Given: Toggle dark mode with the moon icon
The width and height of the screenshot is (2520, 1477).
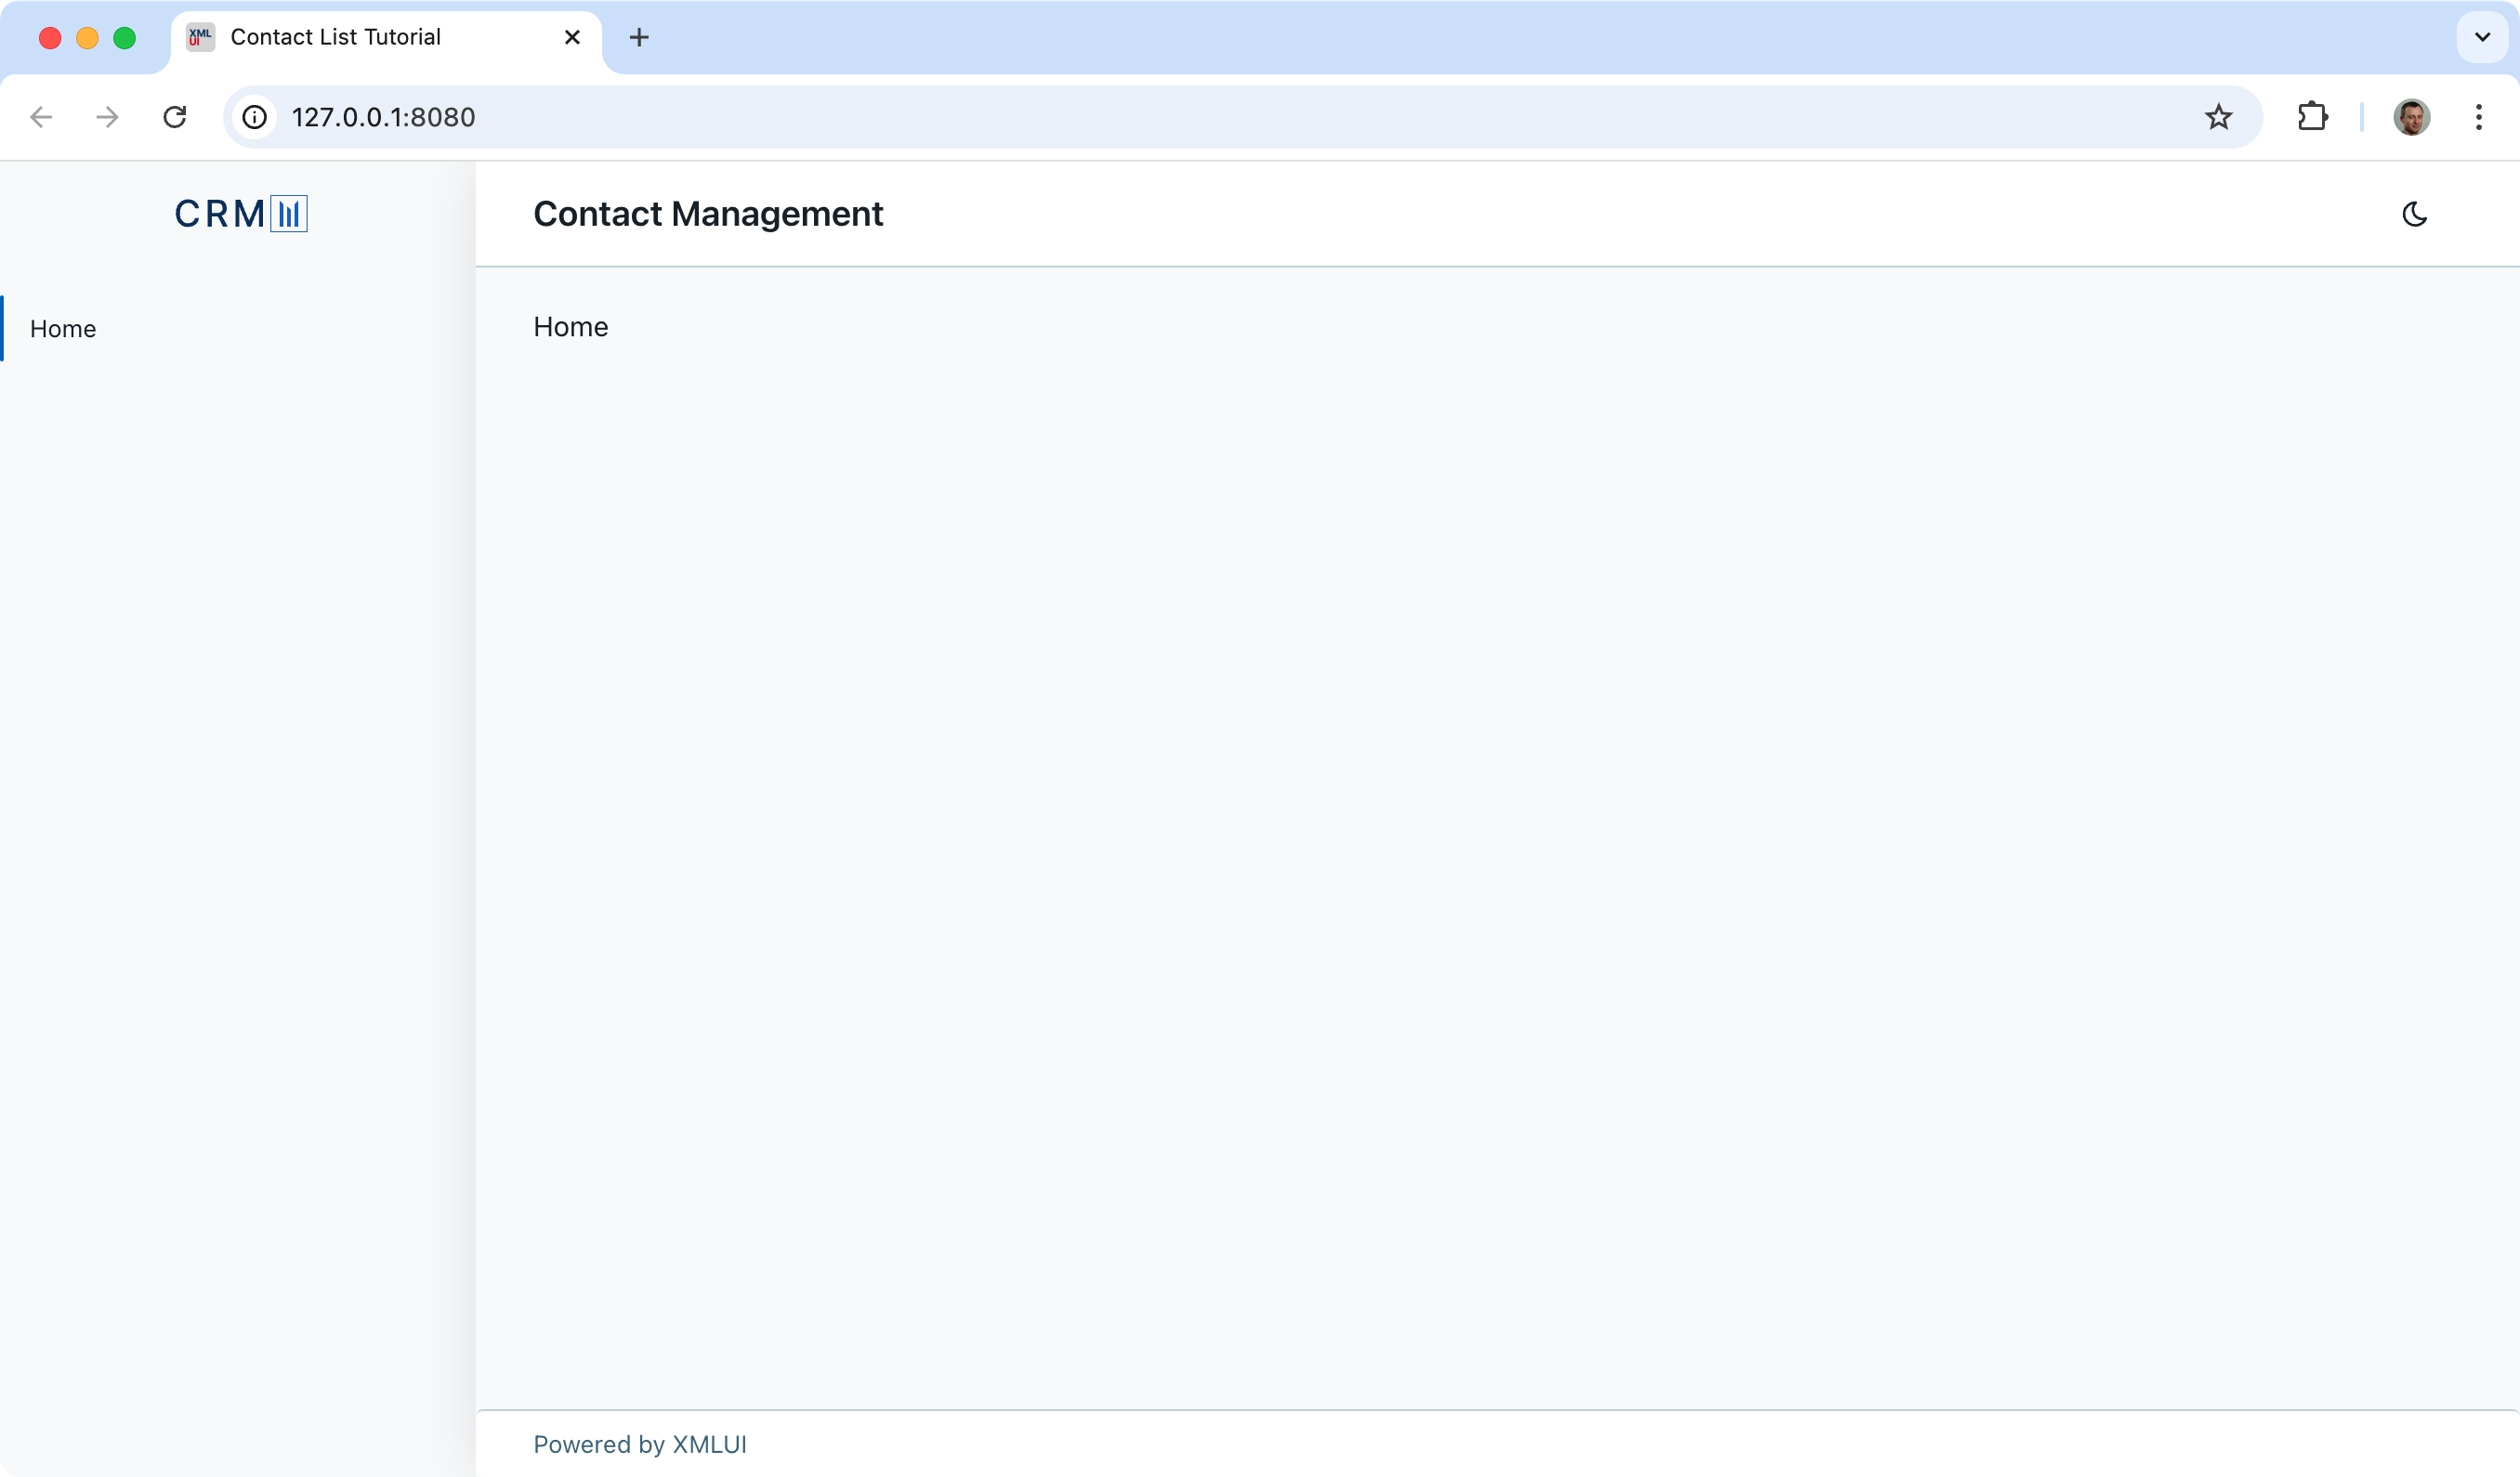Looking at the screenshot, I should [x=2414, y=214].
